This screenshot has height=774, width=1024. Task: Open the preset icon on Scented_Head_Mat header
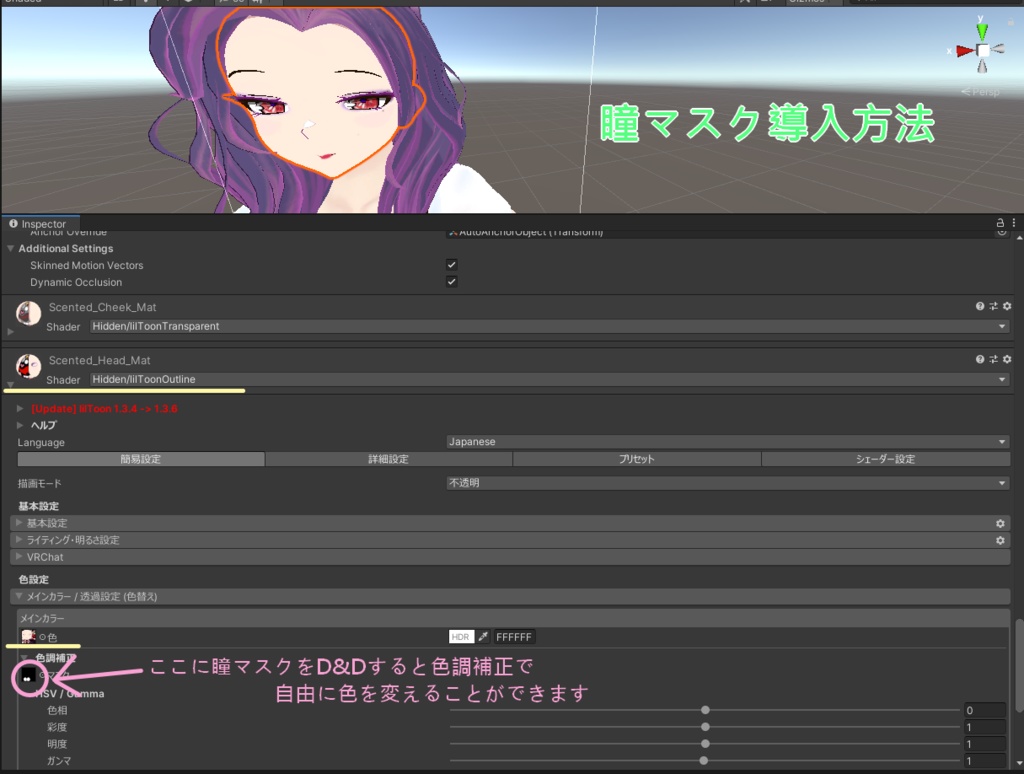(995, 359)
